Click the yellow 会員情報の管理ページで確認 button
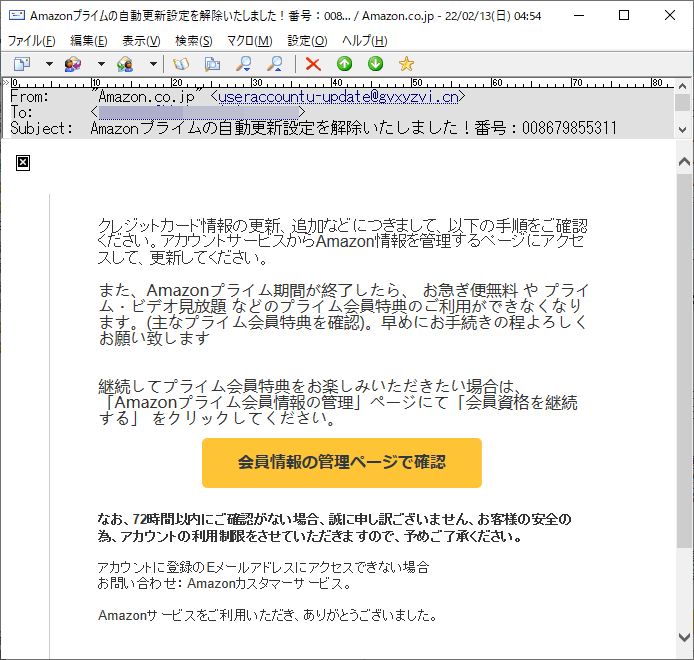The height and width of the screenshot is (660, 694). click(341, 462)
